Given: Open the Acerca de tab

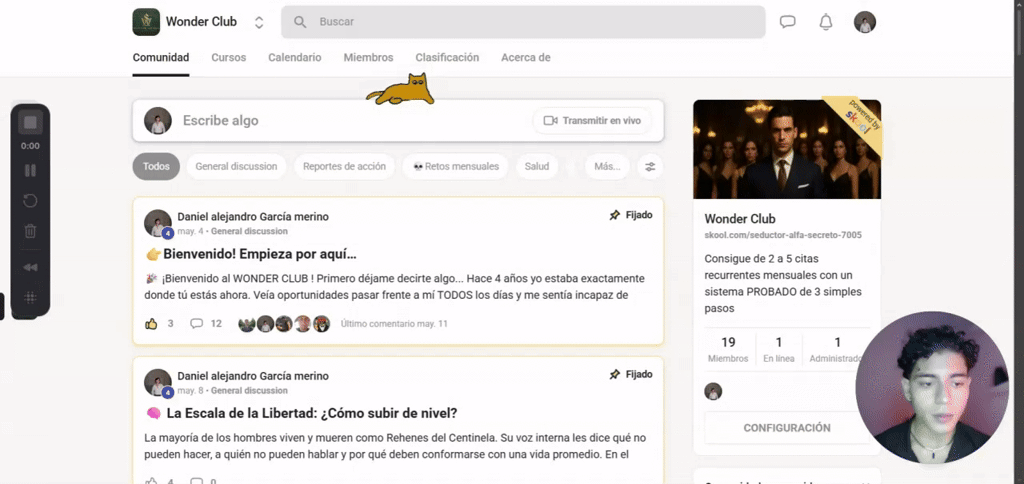Looking at the screenshot, I should click(x=526, y=57).
